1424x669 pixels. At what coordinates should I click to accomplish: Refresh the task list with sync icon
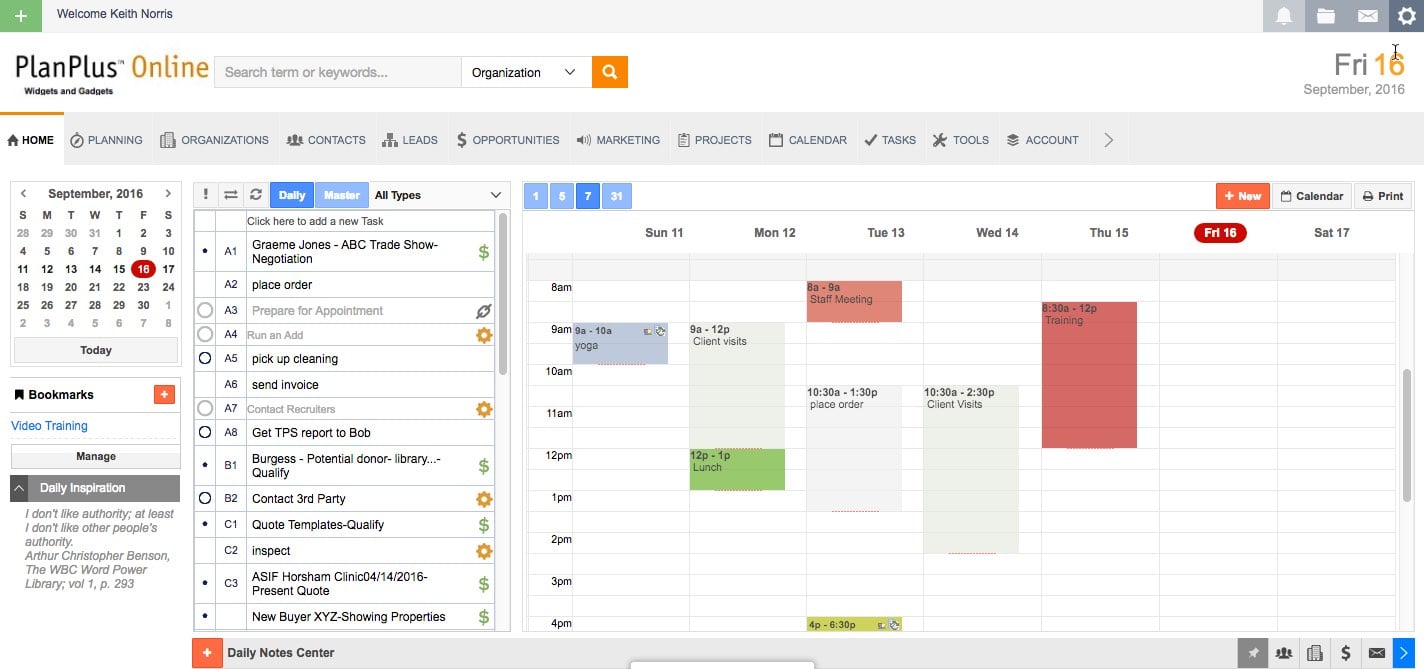pyautogui.click(x=256, y=195)
